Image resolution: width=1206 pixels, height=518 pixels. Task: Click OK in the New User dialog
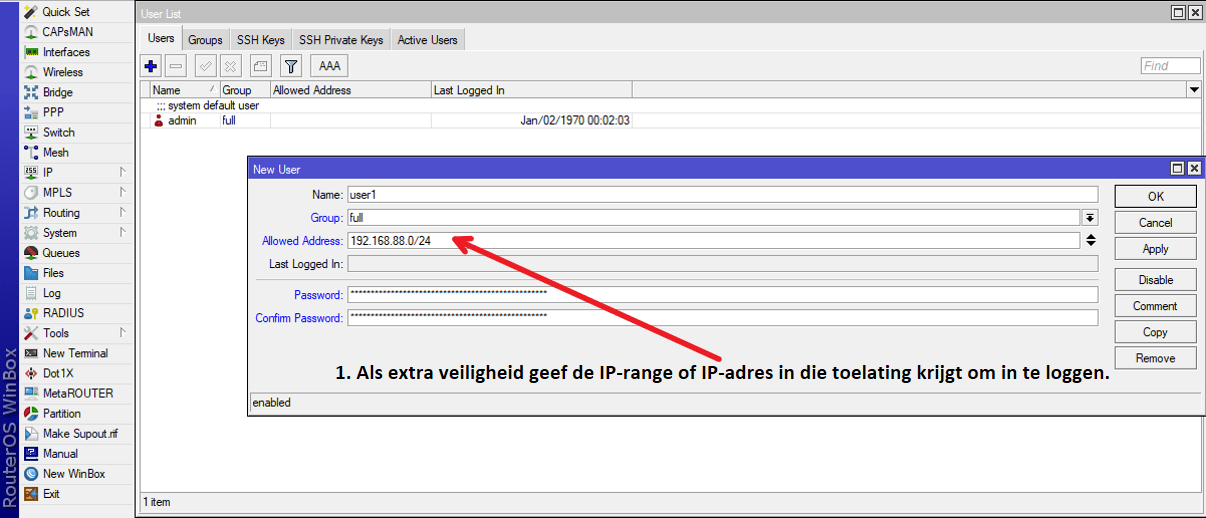click(1155, 196)
